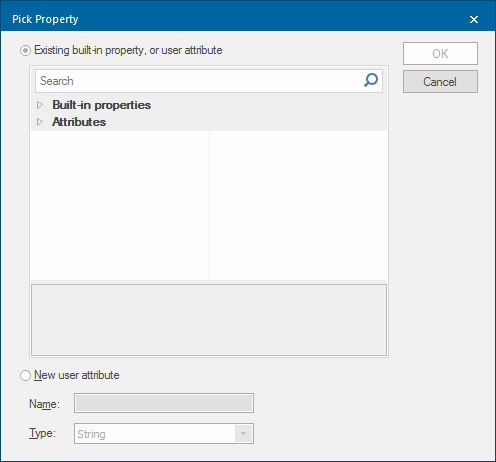
Task: Click the empty left column of property list
Action: pos(120,205)
